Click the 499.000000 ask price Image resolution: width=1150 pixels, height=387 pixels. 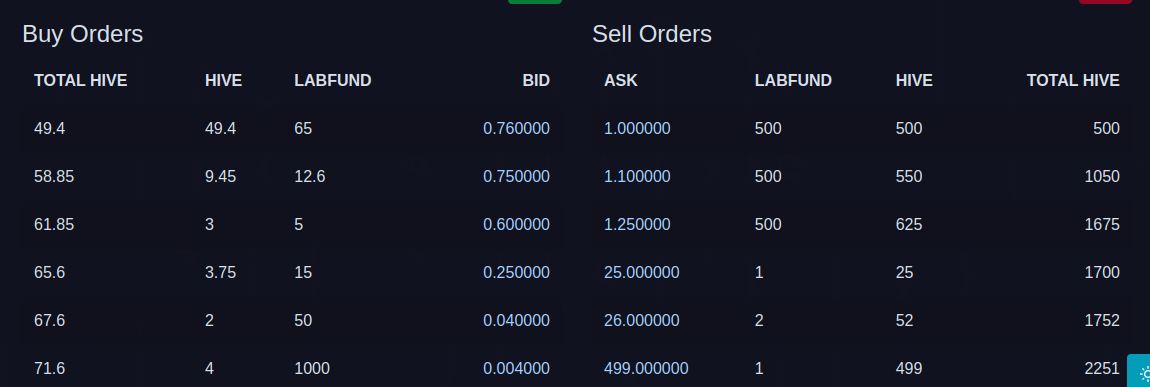(646, 369)
